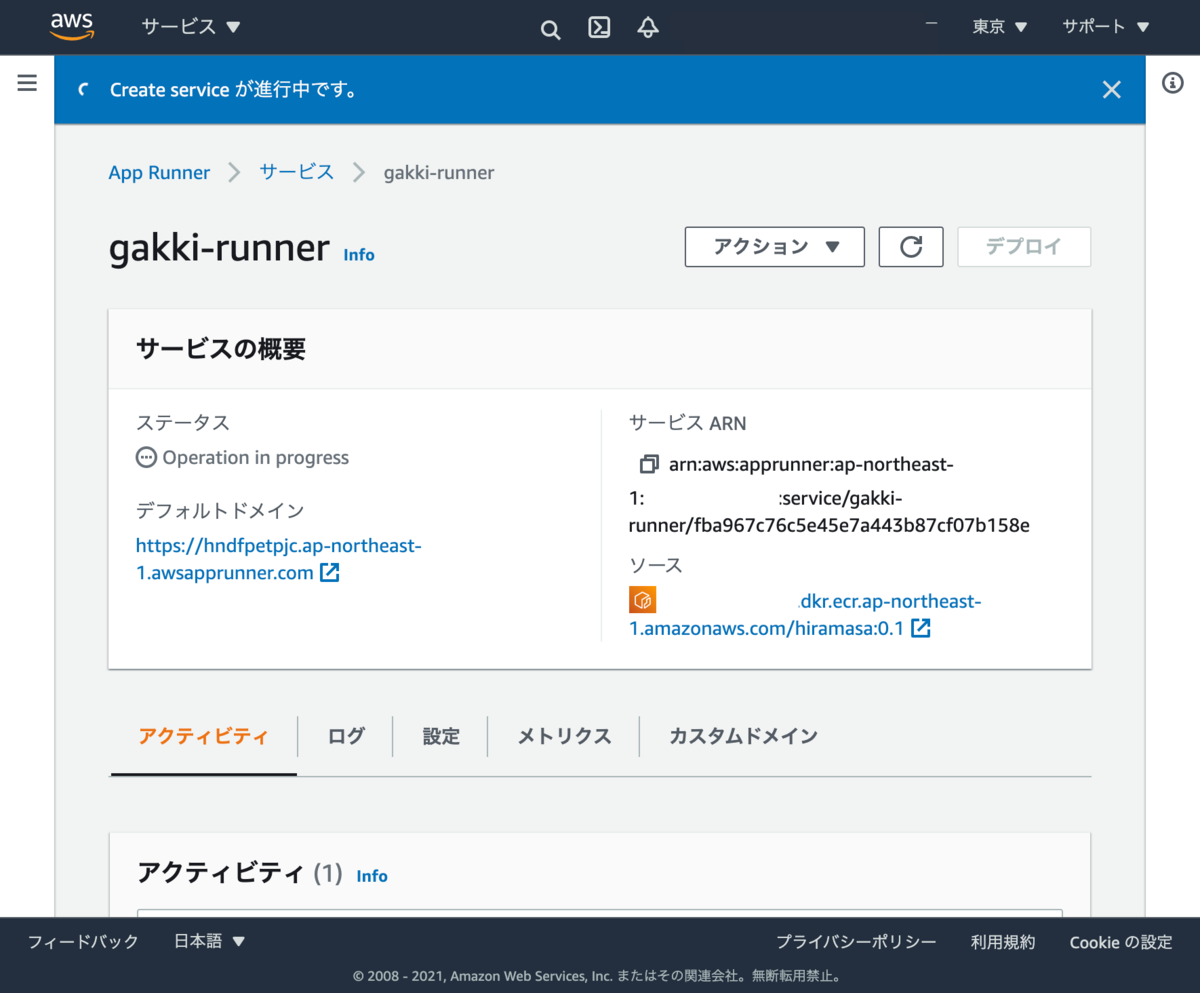Screen dimensions: 1200x993
Task: Switch to the メトリクス tab
Action: tap(564, 737)
